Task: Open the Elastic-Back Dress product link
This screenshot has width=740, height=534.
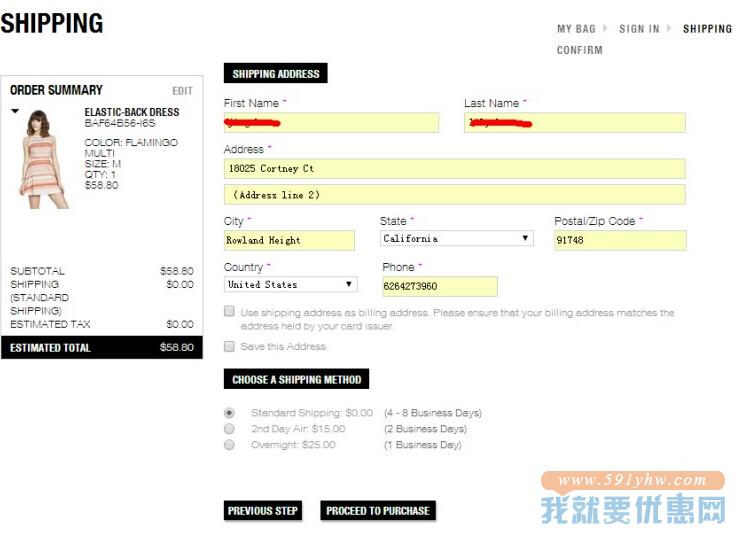Action: tap(132, 112)
